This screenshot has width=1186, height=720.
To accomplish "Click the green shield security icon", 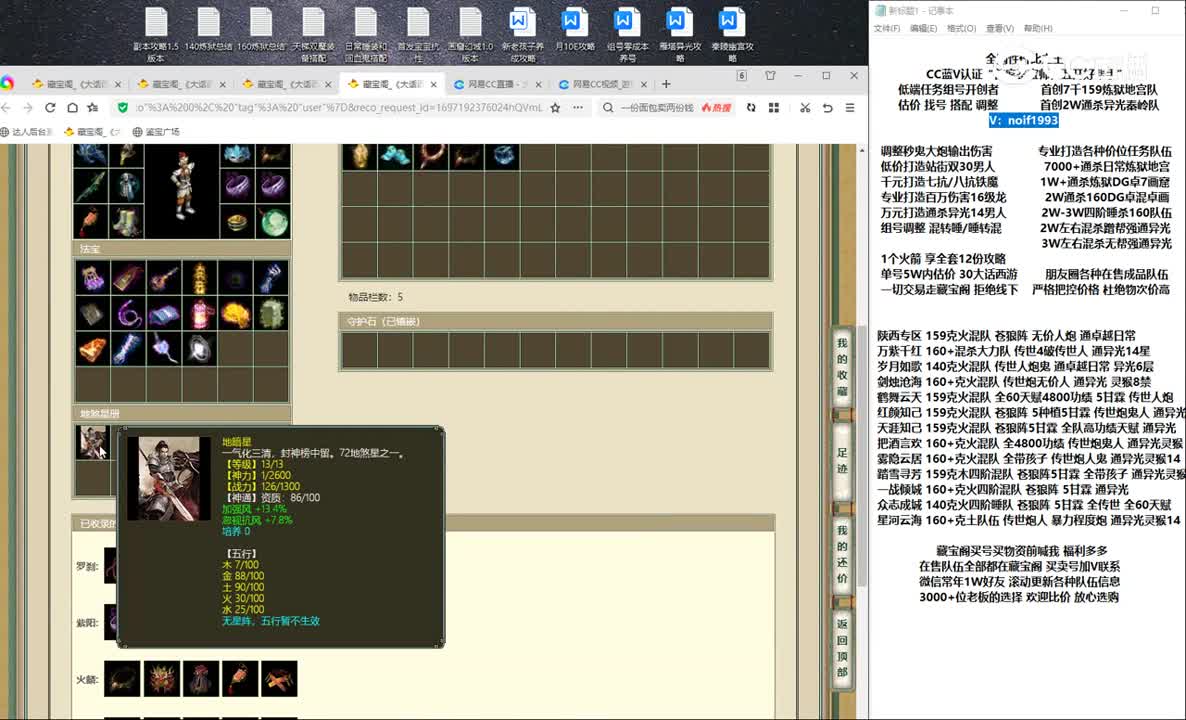I will pyautogui.click(x=123, y=108).
